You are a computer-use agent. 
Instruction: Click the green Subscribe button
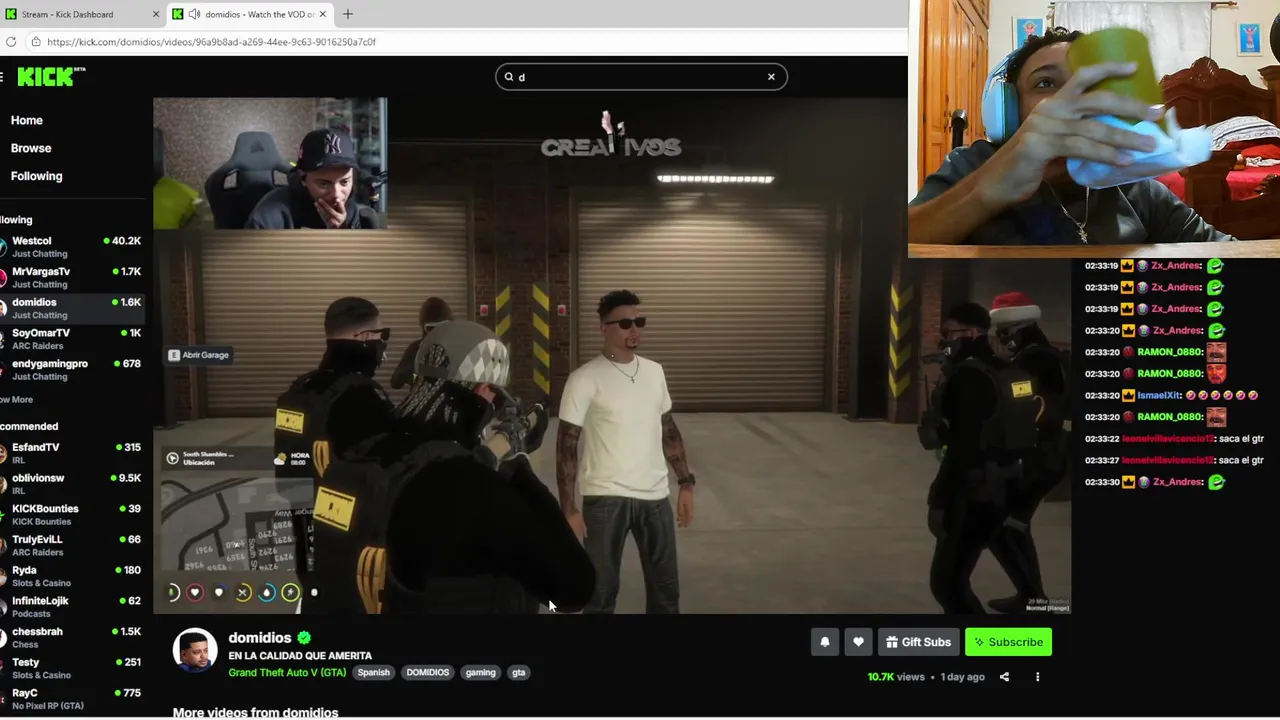(1008, 642)
